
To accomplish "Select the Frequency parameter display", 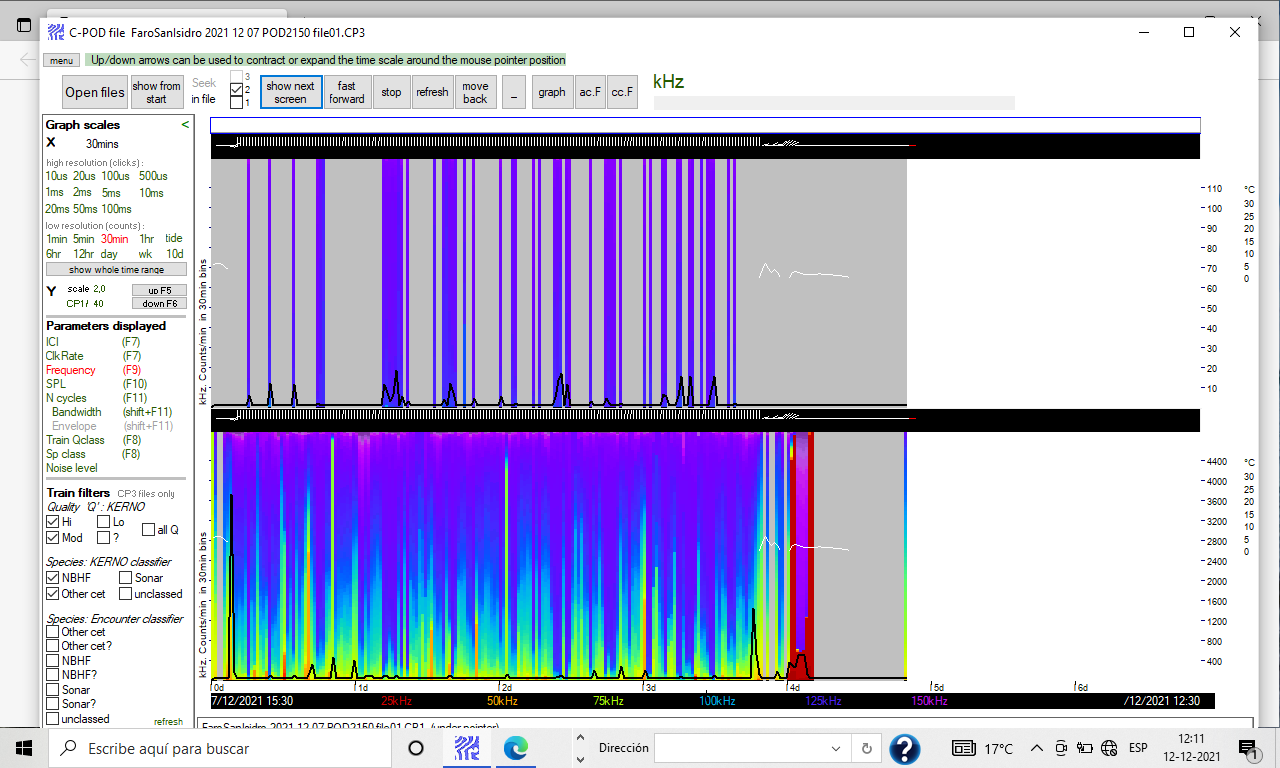I will (71, 370).
